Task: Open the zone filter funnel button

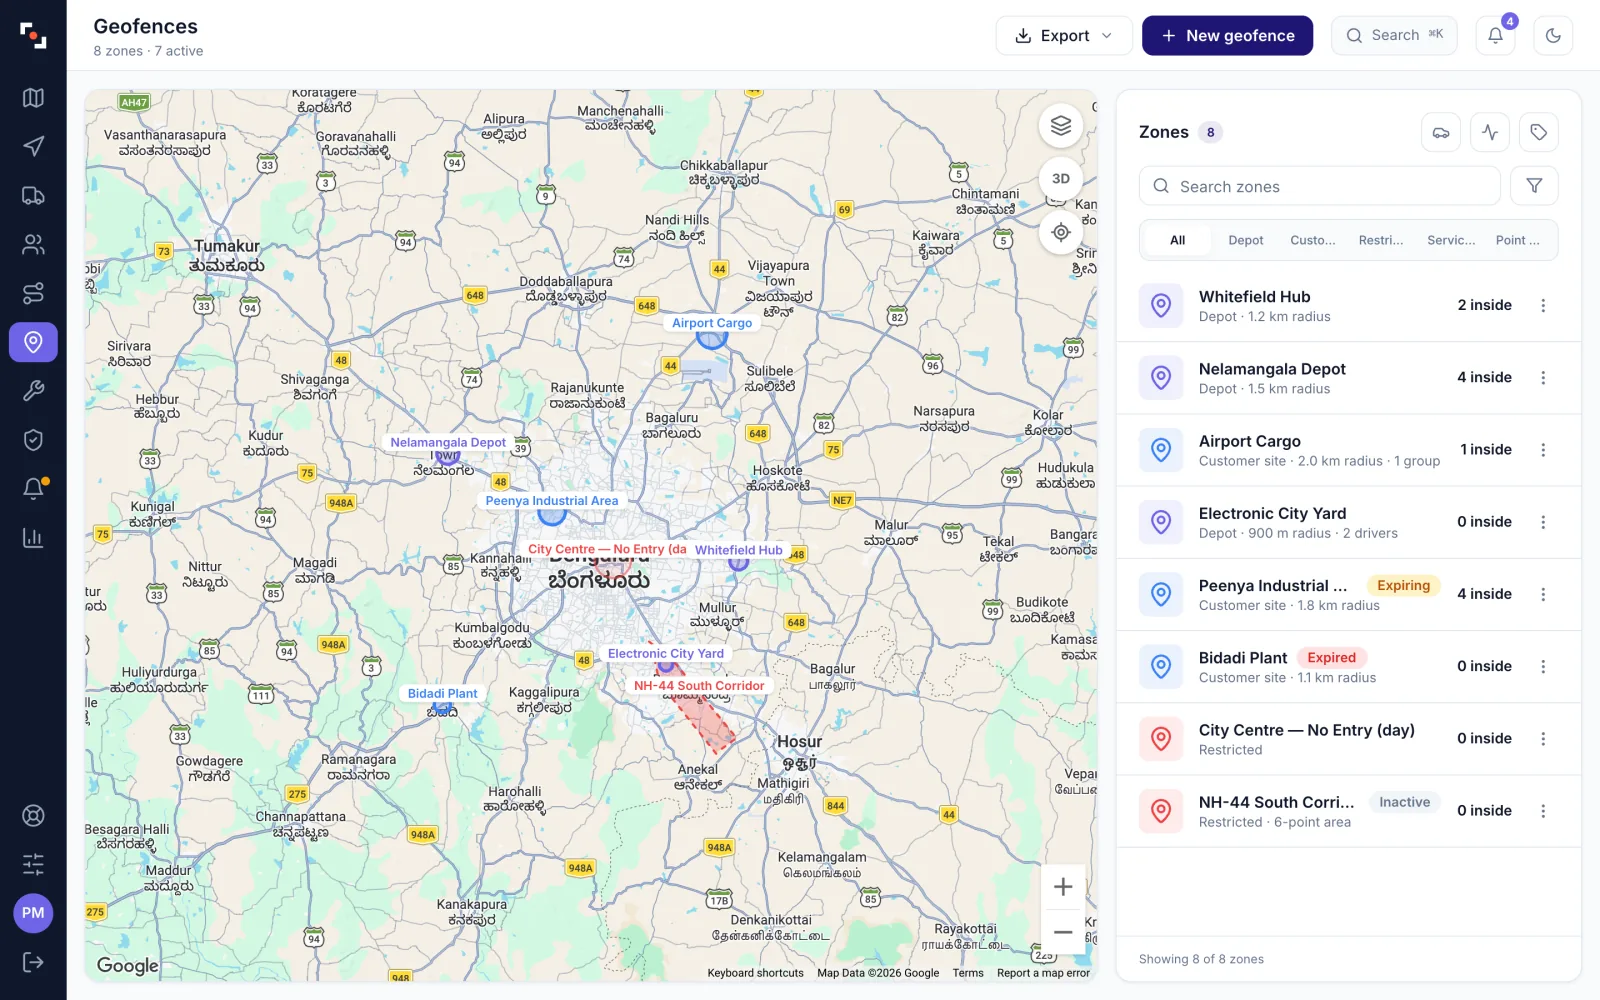Action: [1534, 186]
